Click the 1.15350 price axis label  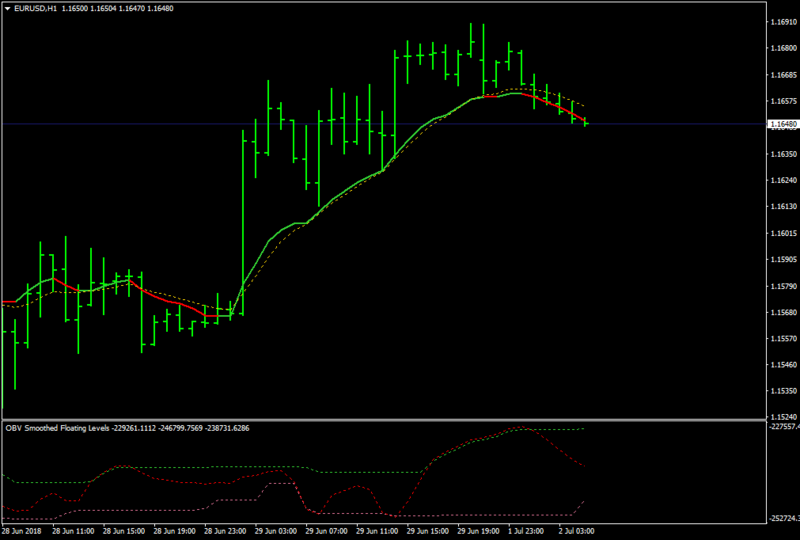tap(784, 391)
